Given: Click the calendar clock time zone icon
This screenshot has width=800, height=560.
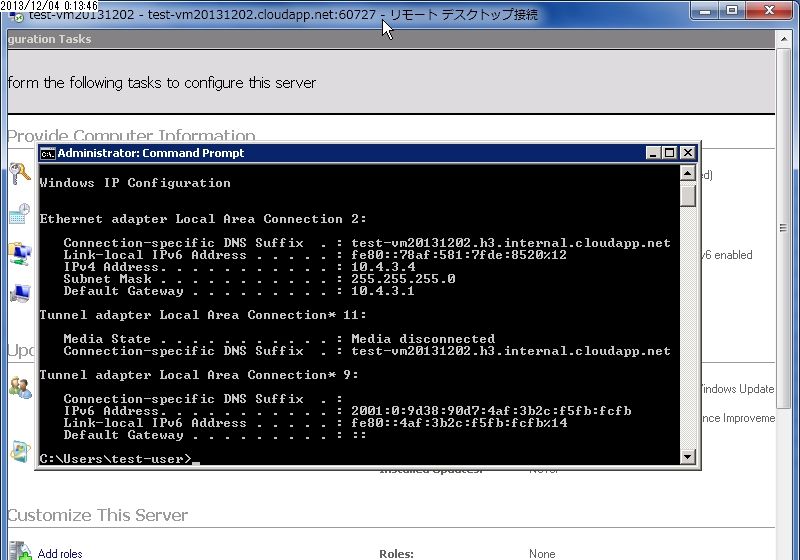Looking at the screenshot, I should (20, 213).
